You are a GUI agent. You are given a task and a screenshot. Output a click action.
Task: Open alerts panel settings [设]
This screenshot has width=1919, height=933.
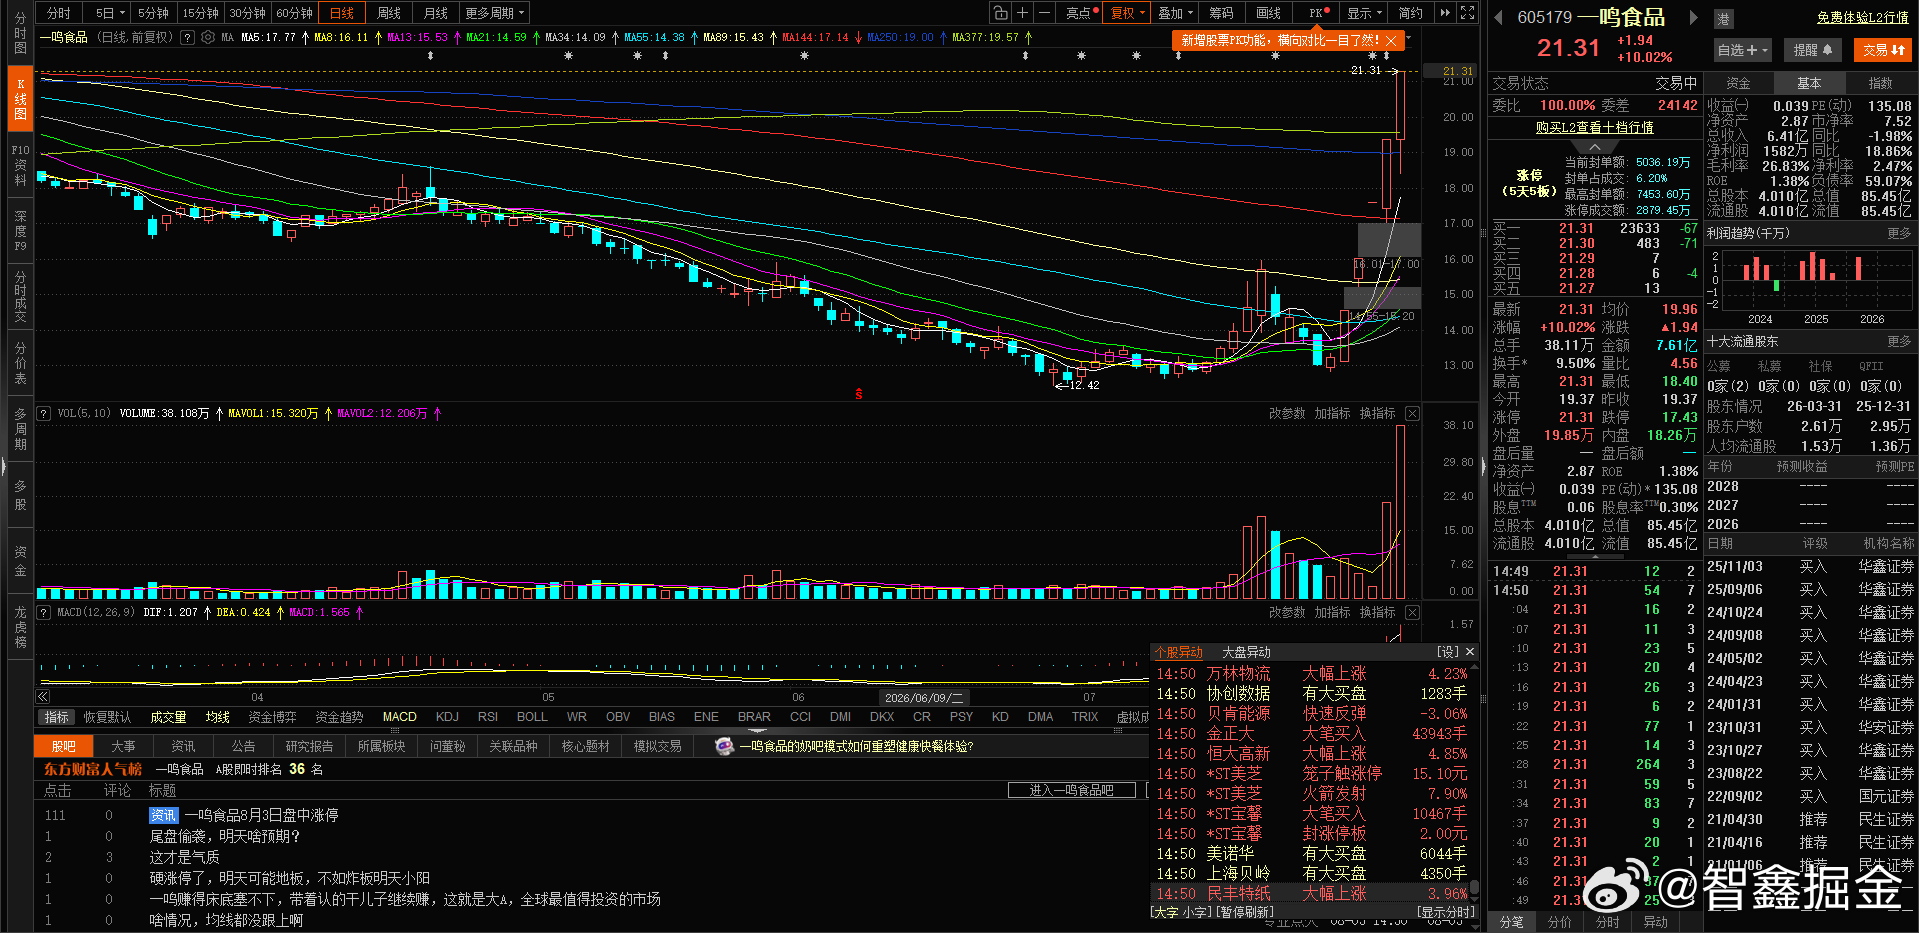pyautogui.click(x=1448, y=652)
